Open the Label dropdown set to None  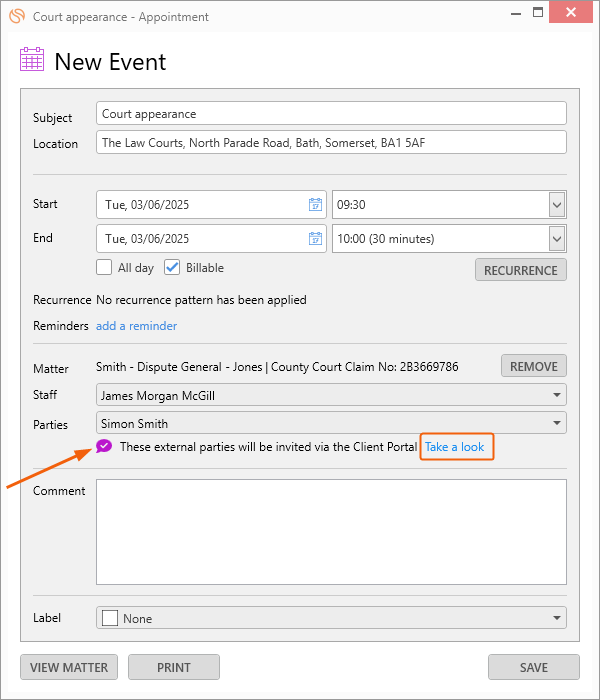331,618
